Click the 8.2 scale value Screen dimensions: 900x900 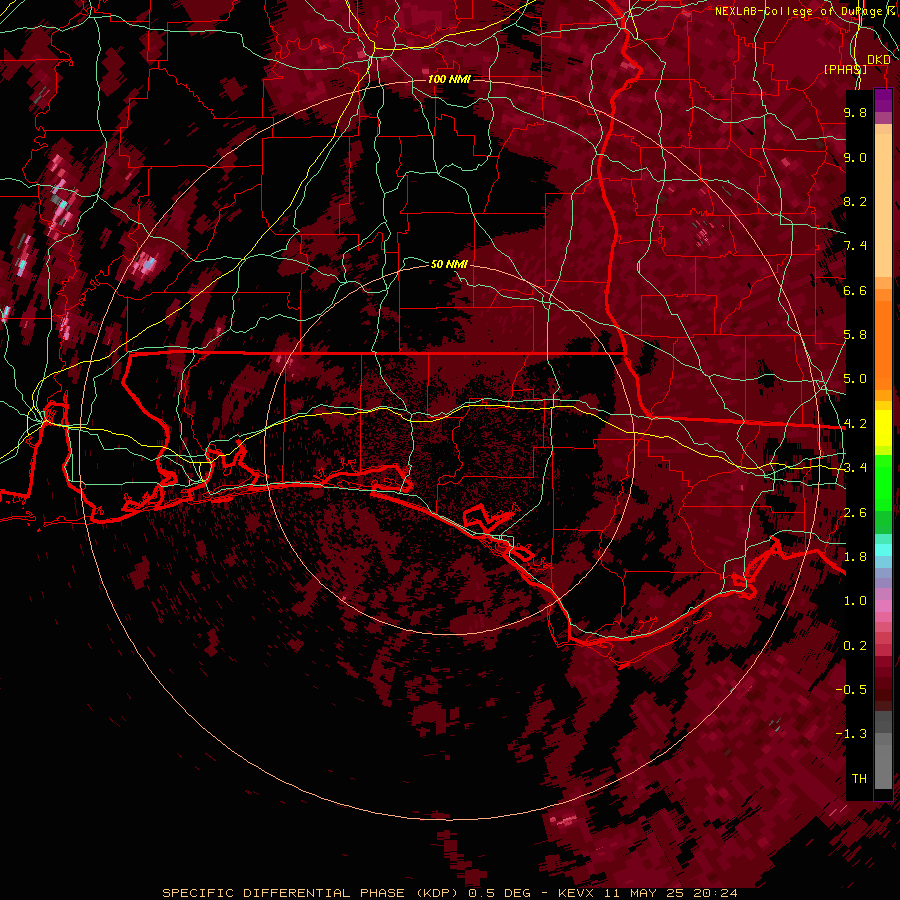tap(855, 201)
